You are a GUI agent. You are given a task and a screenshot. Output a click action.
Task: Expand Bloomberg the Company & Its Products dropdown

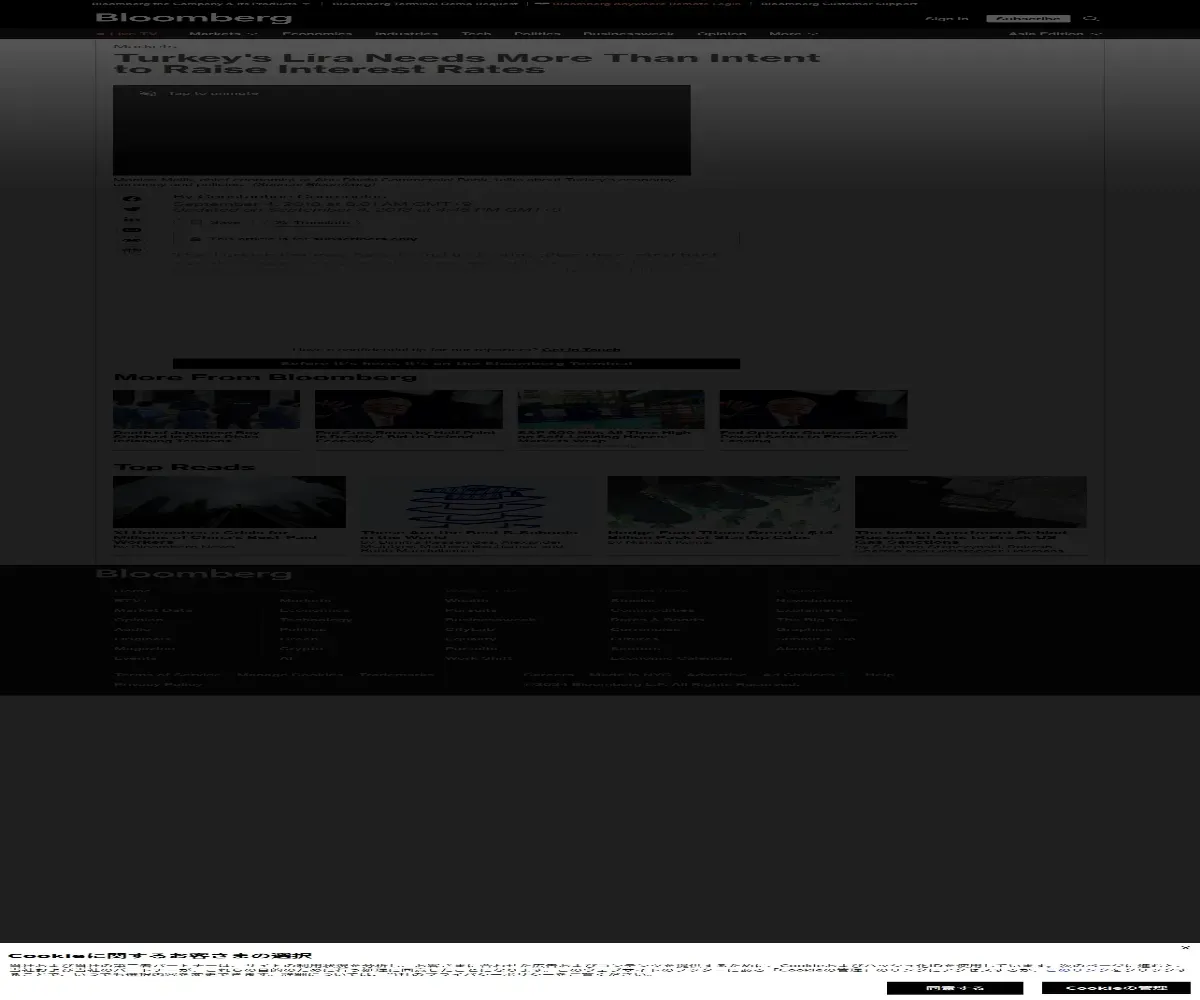tap(200, 3)
